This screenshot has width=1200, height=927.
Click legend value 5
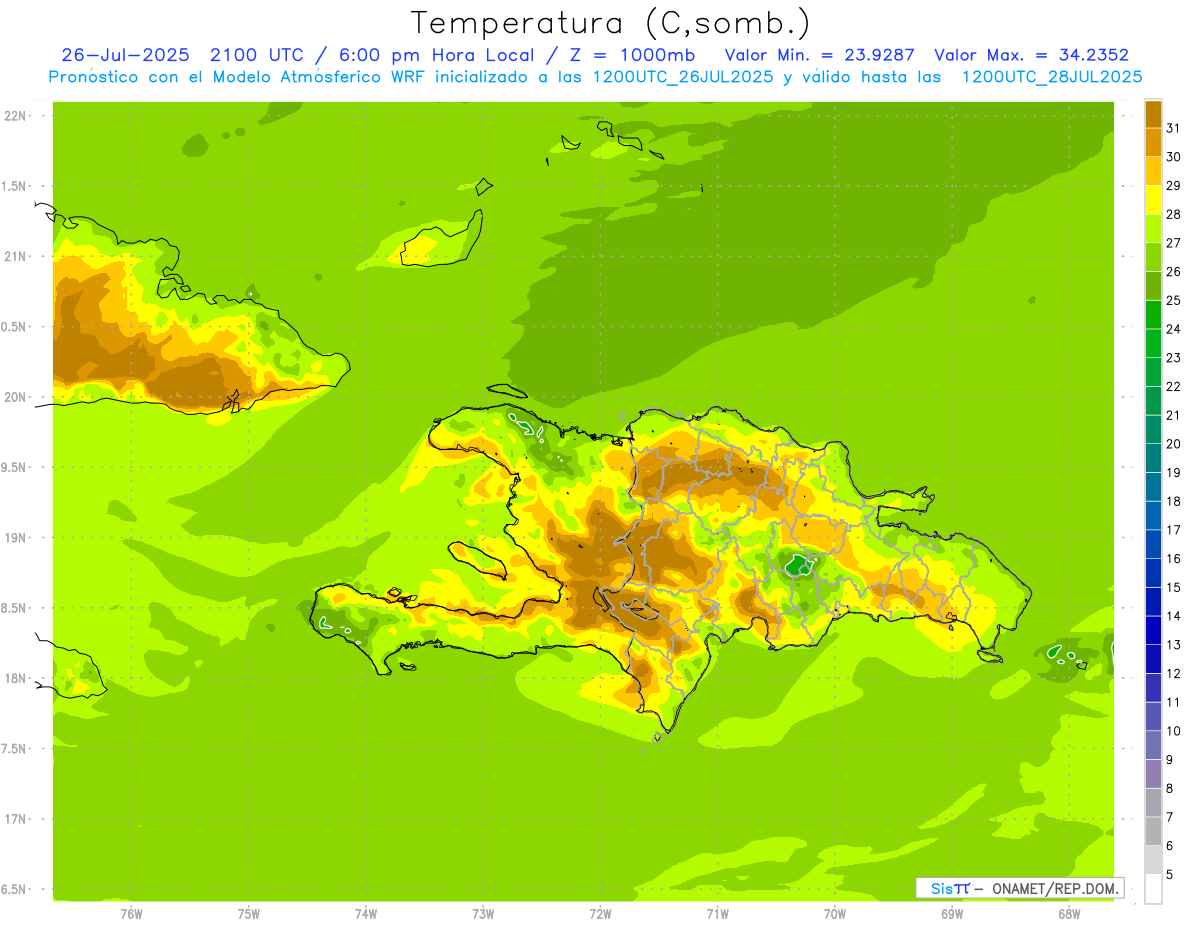1170,875
